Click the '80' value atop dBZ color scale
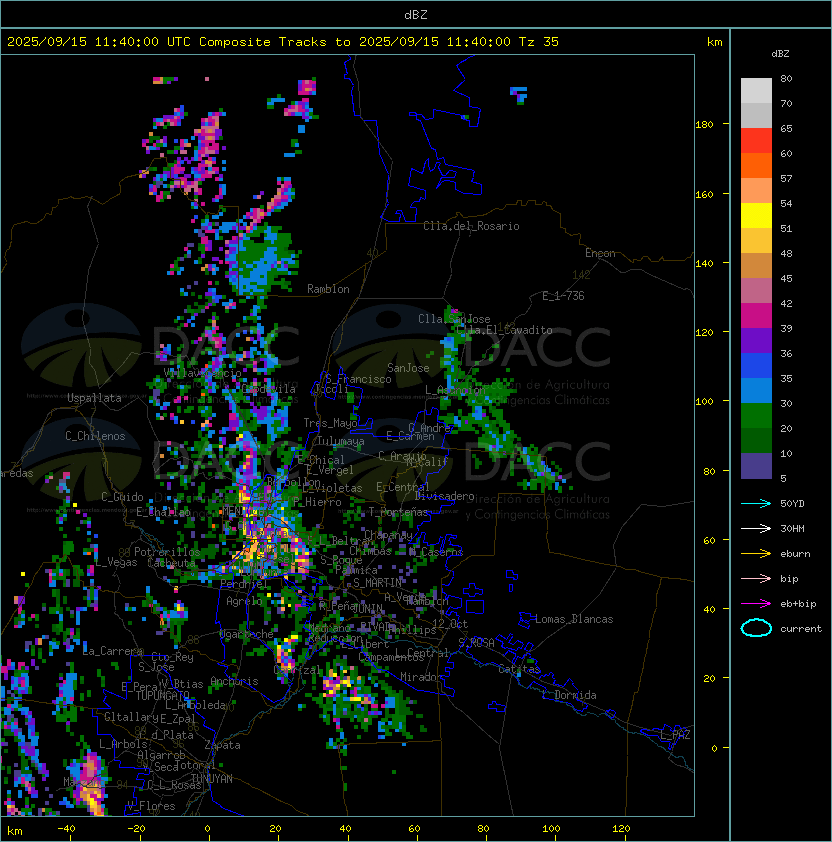The image size is (832, 842). (786, 78)
